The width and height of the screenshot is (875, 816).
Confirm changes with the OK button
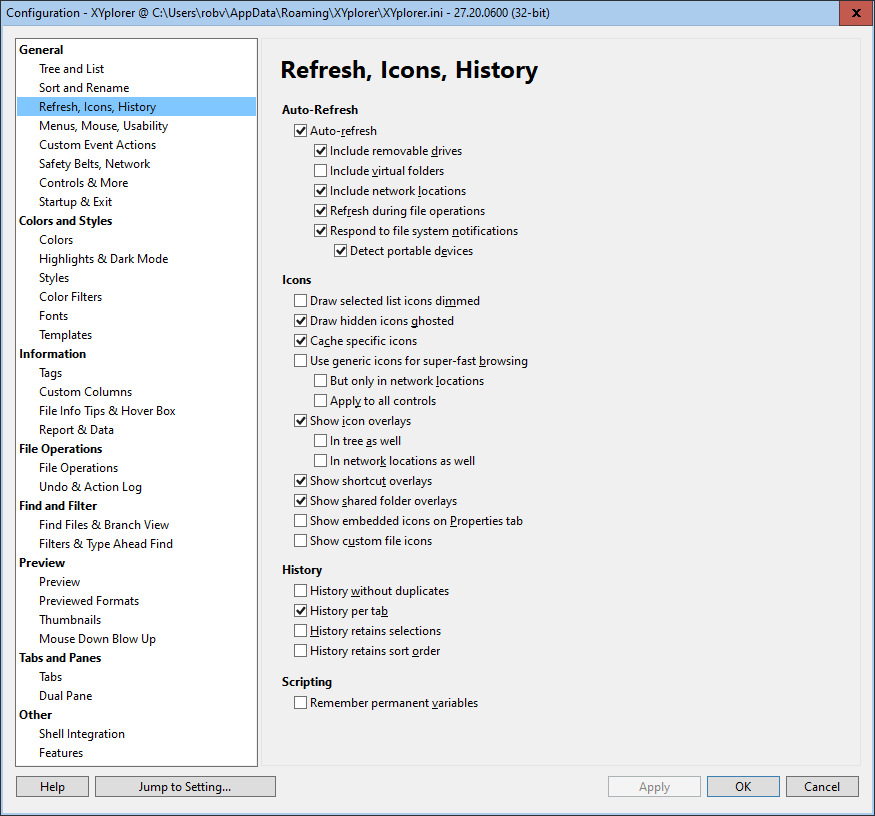click(742, 786)
